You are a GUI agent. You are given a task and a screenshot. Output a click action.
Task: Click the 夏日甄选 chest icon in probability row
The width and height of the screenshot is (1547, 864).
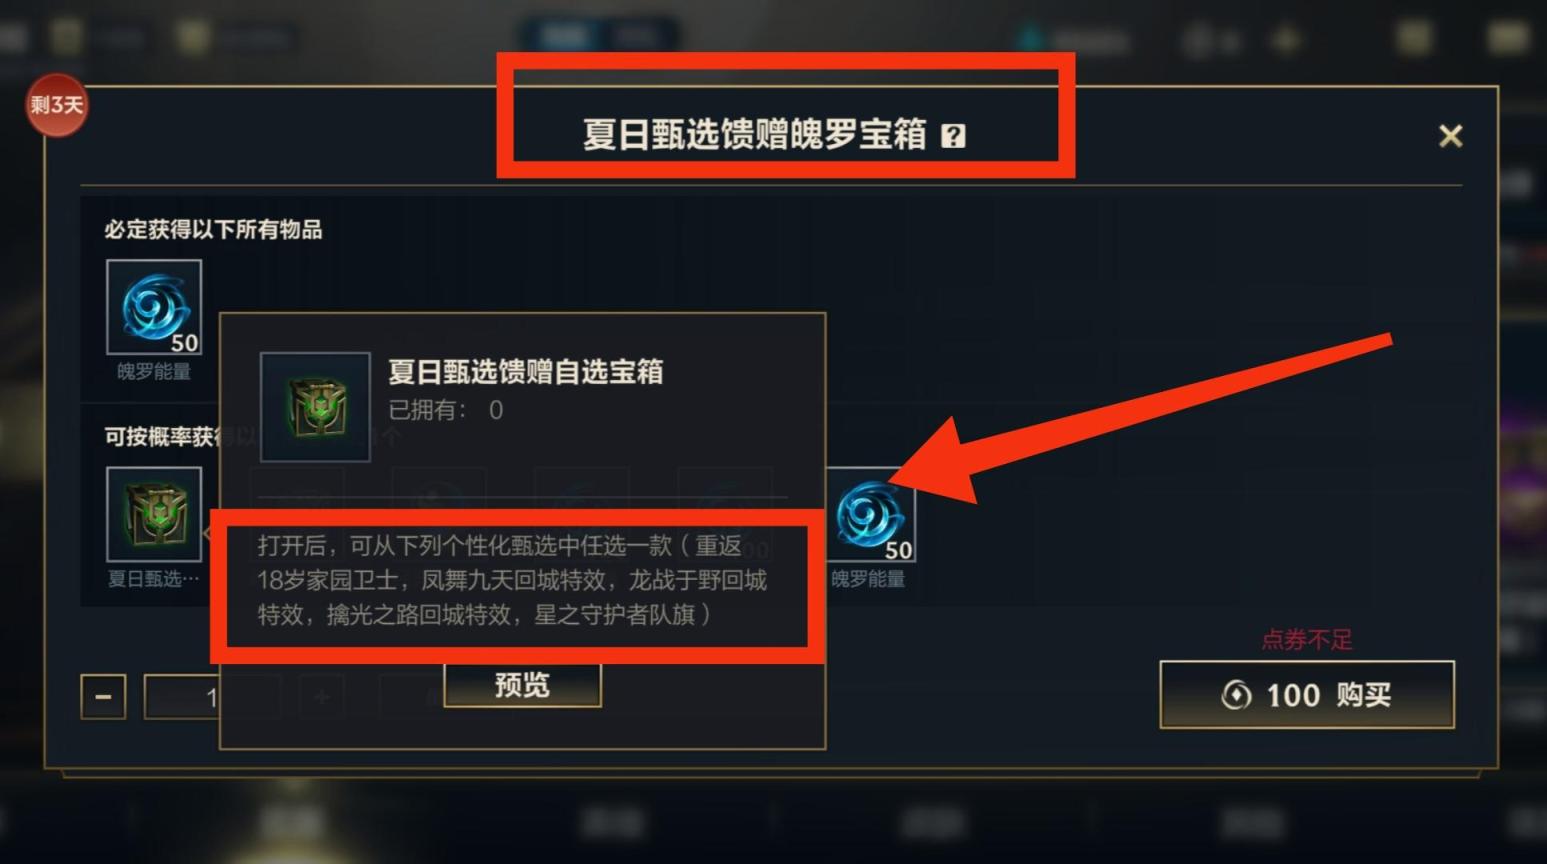pos(154,514)
